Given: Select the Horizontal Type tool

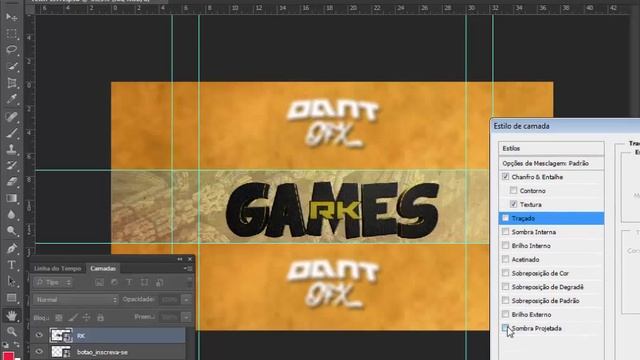Looking at the screenshot, I should [x=11, y=265].
